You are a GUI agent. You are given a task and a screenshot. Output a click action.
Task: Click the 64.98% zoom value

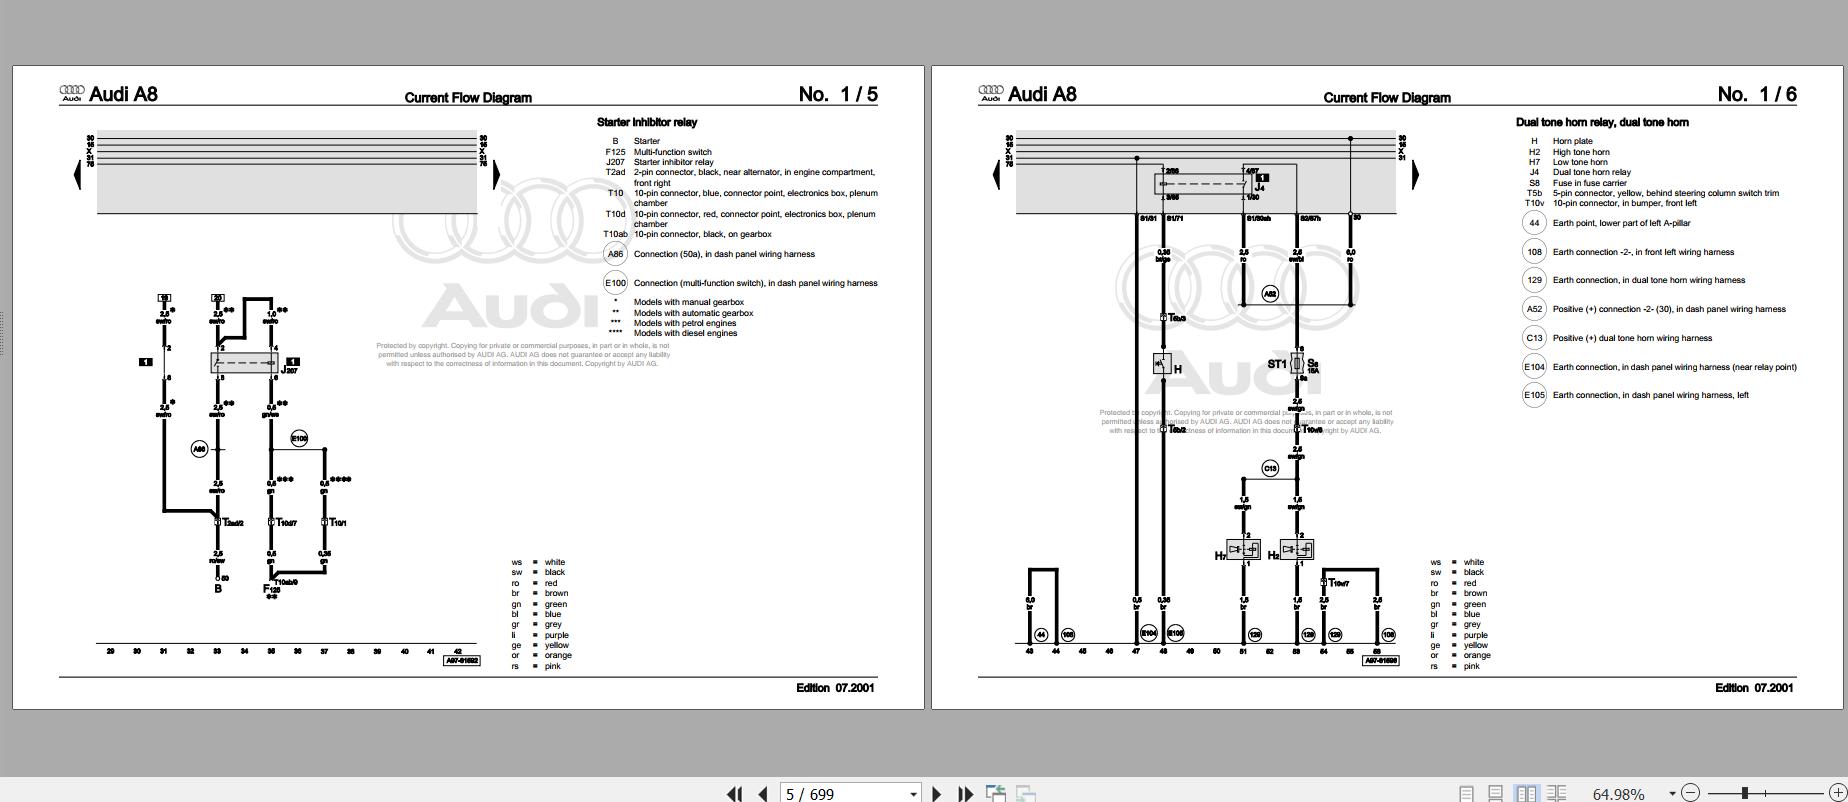[1618, 794]
